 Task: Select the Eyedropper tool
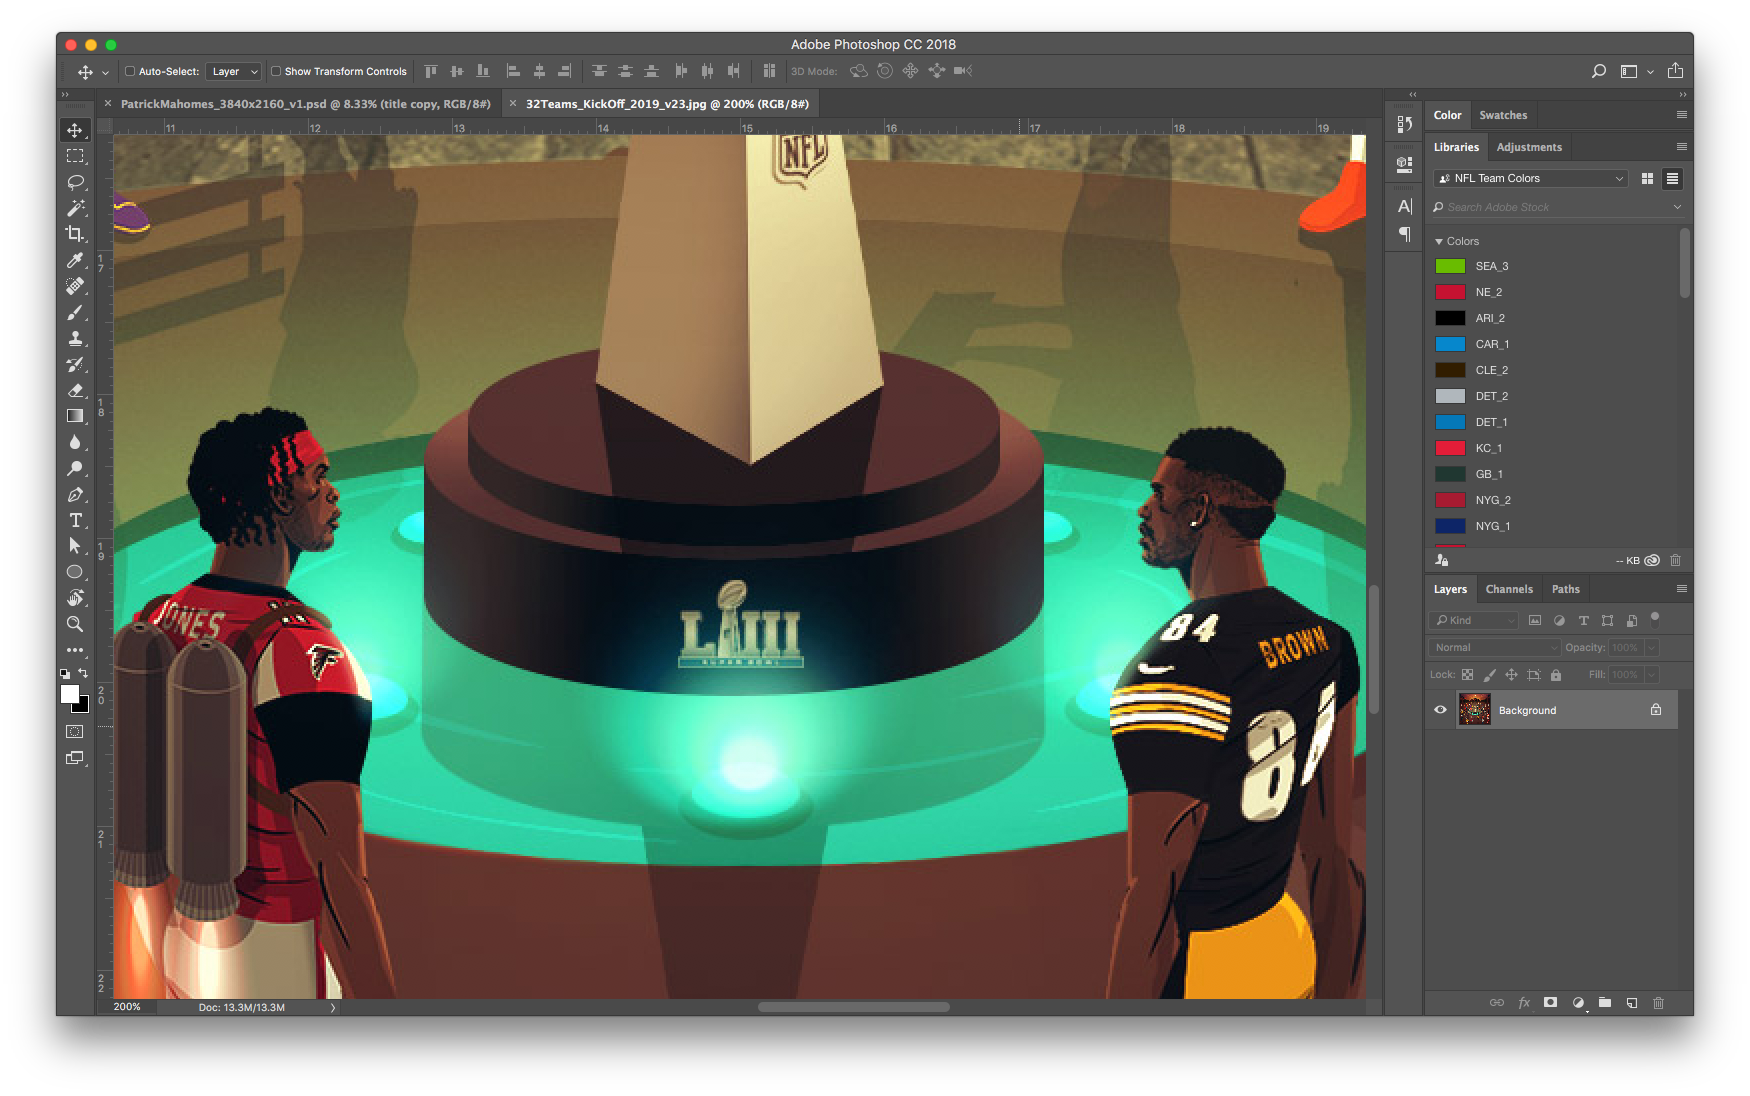[75, 260]
